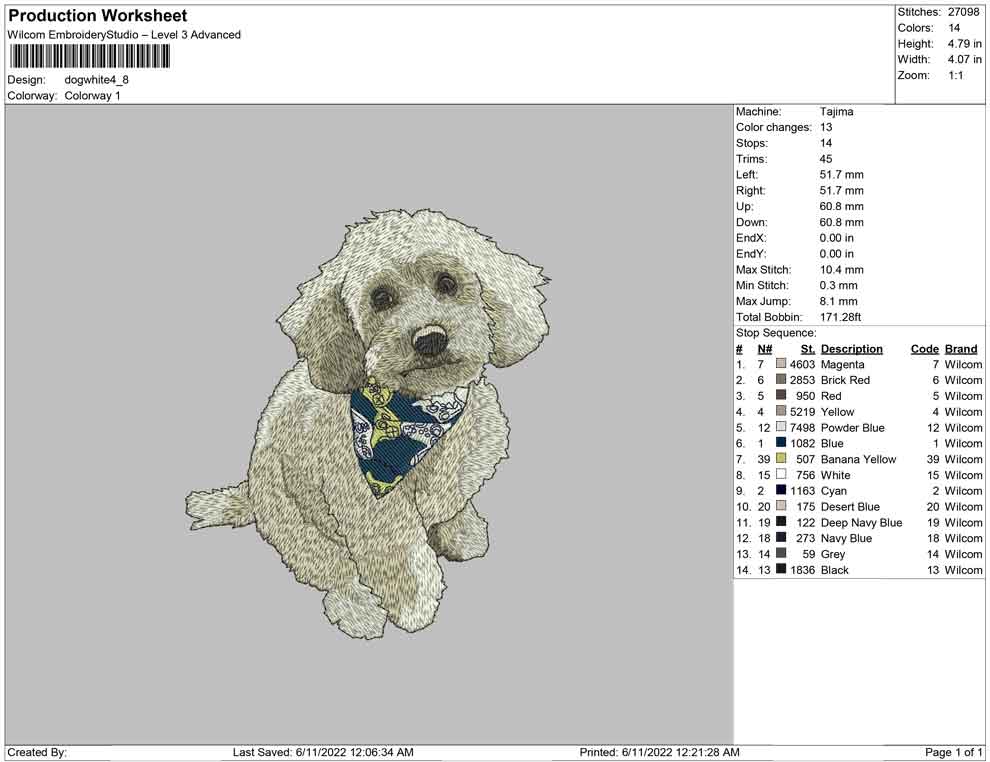Click the 'Navy Blue' description in row 12

click(847, 538)
